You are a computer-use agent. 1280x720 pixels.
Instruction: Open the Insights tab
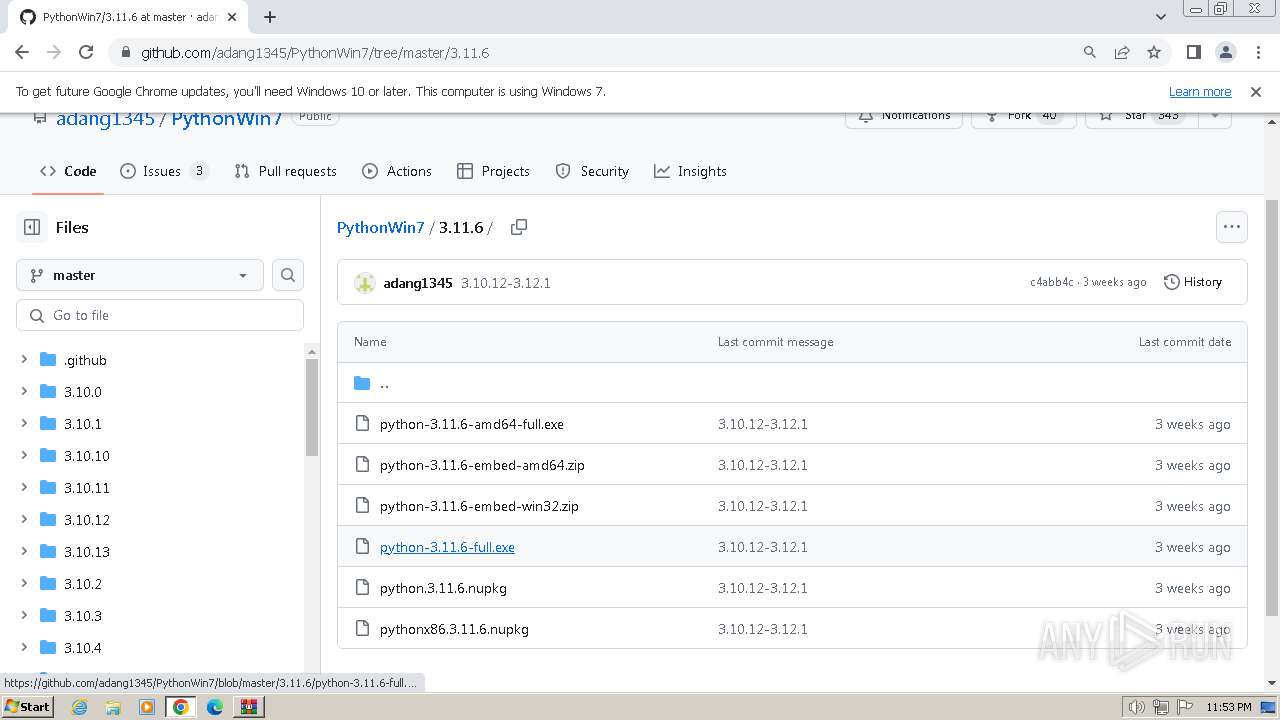(x=690, y=171)
